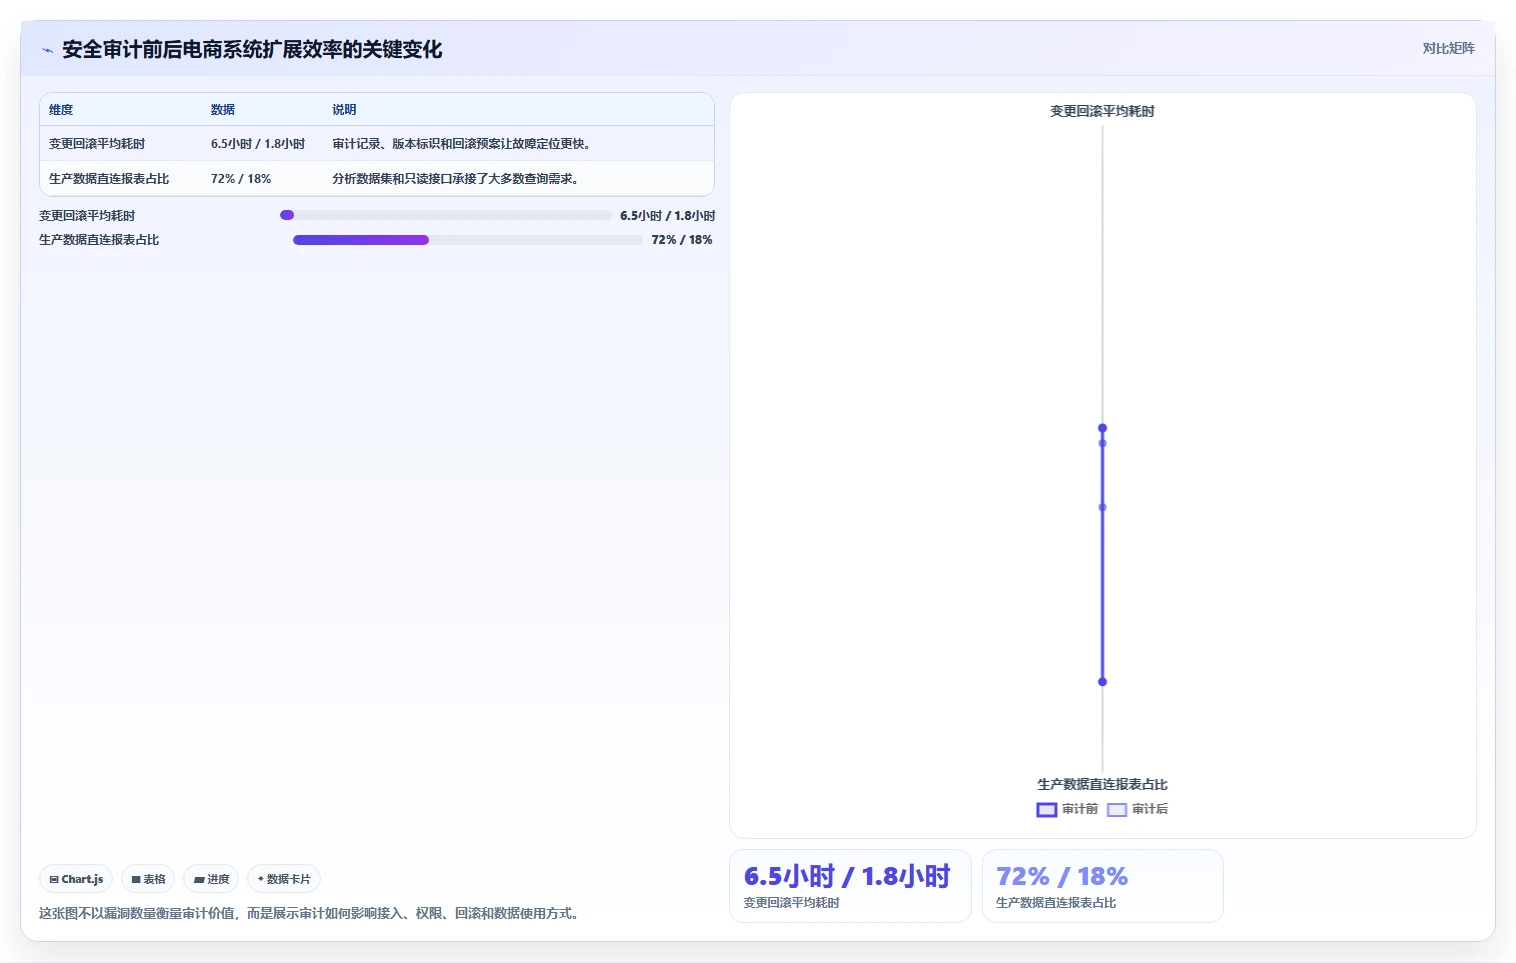
Task: Click the chart axis label 变更回滚平均耗时 at top
Action: (x=1102, y=111)
